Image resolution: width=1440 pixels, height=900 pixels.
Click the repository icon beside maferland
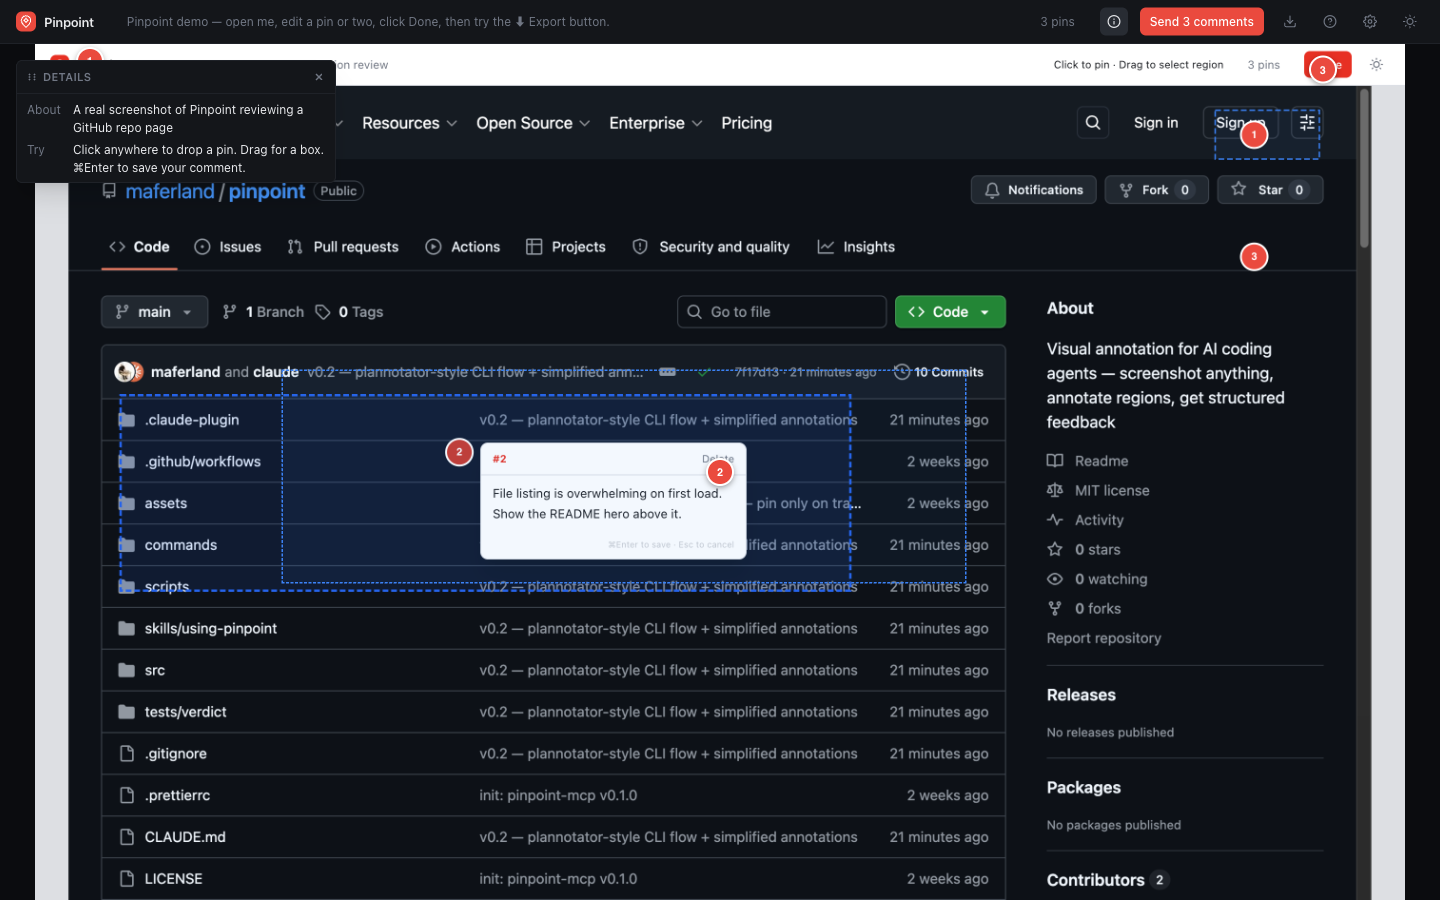[x=109, y=190]
